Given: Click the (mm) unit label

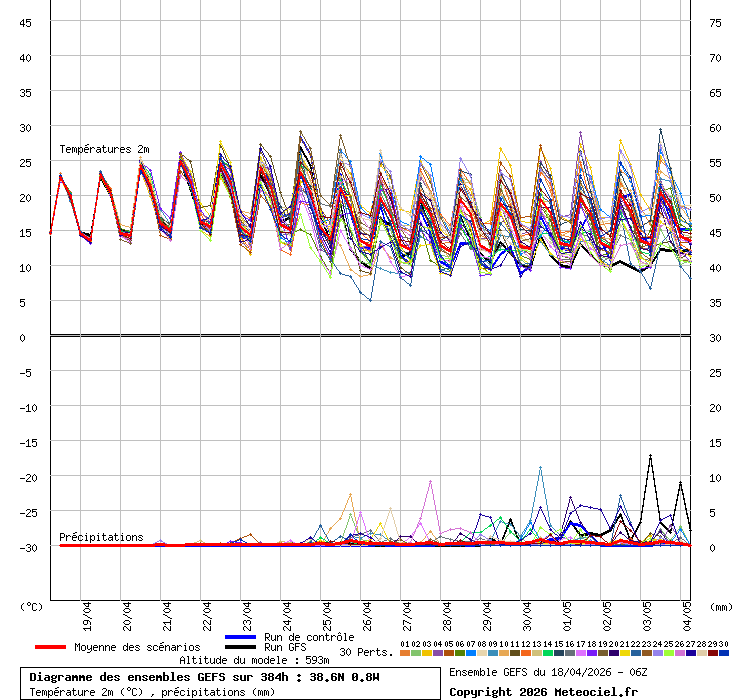Looking at the screenshot, I should click(x=721, y=606).
